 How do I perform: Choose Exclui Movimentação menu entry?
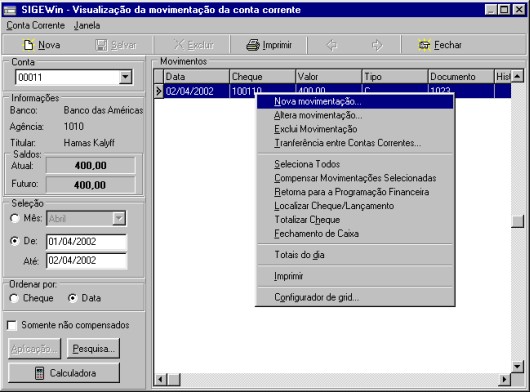click(355, 129)
